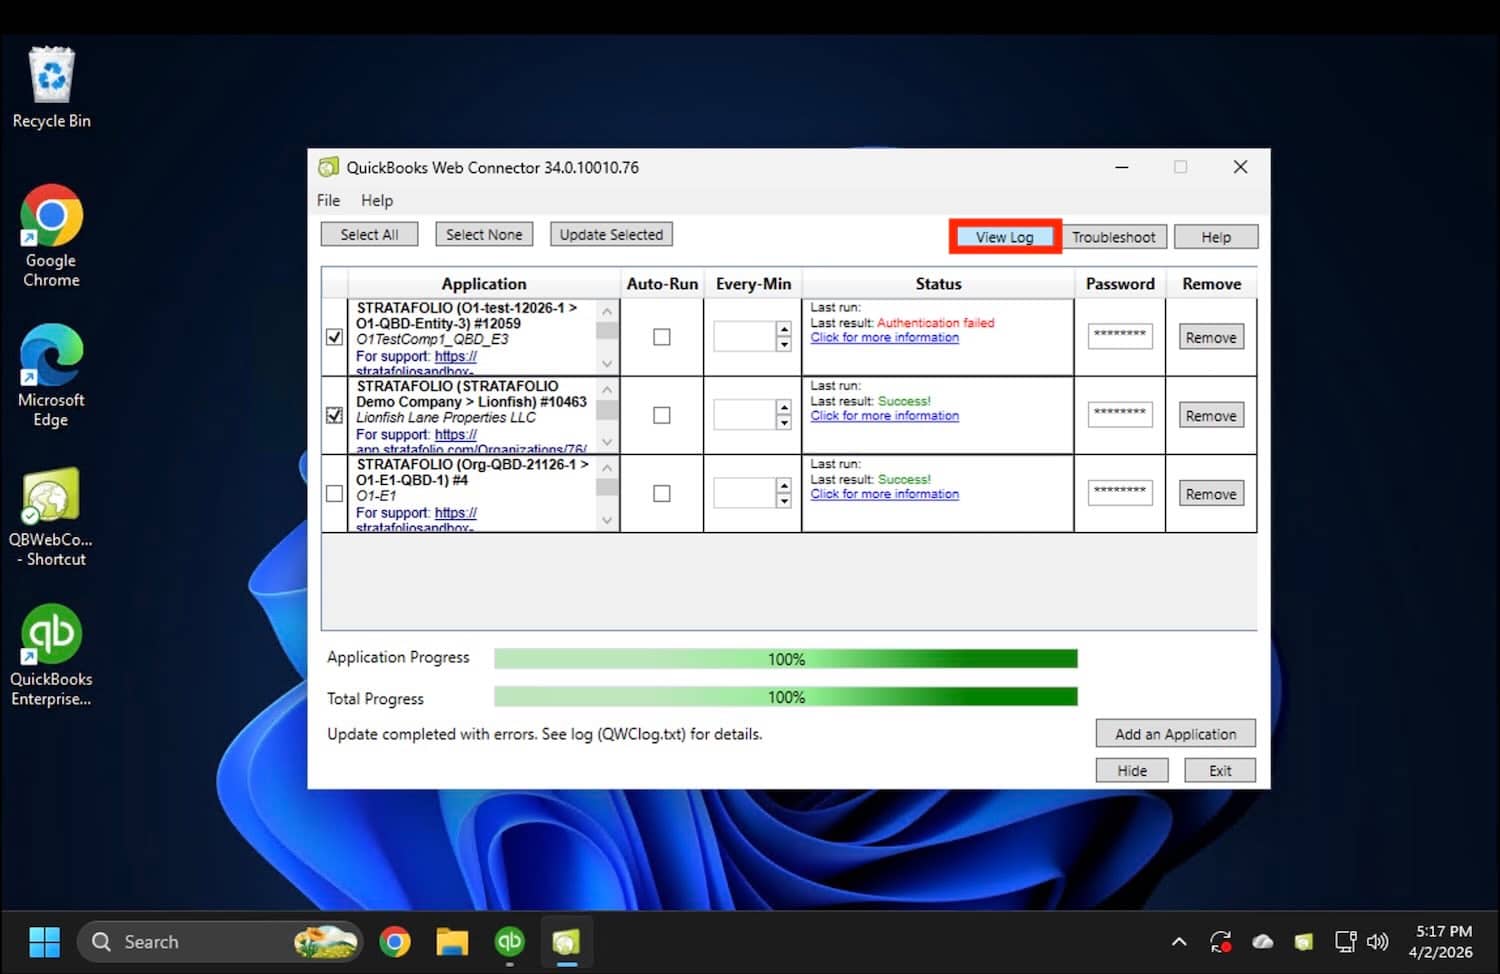Show hidden icons in system tray

pyautogui.click(x=1179, y=941)
